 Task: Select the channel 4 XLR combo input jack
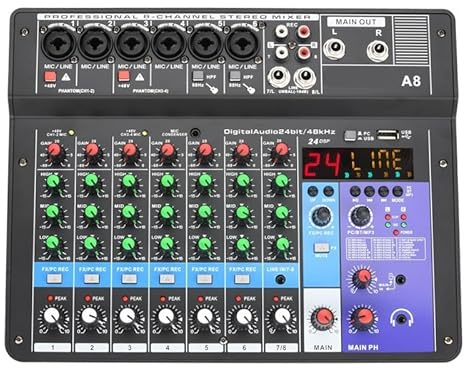(x=169, y=44)
